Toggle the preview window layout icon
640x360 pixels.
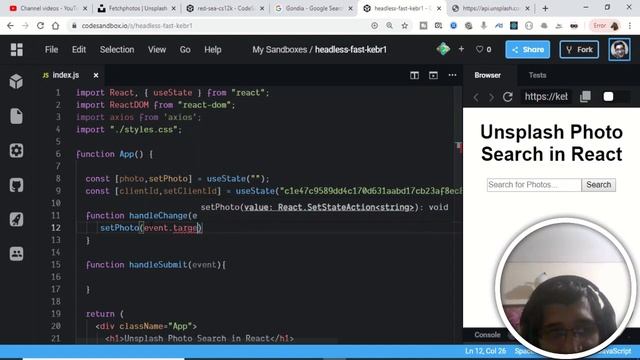[433, 75]
